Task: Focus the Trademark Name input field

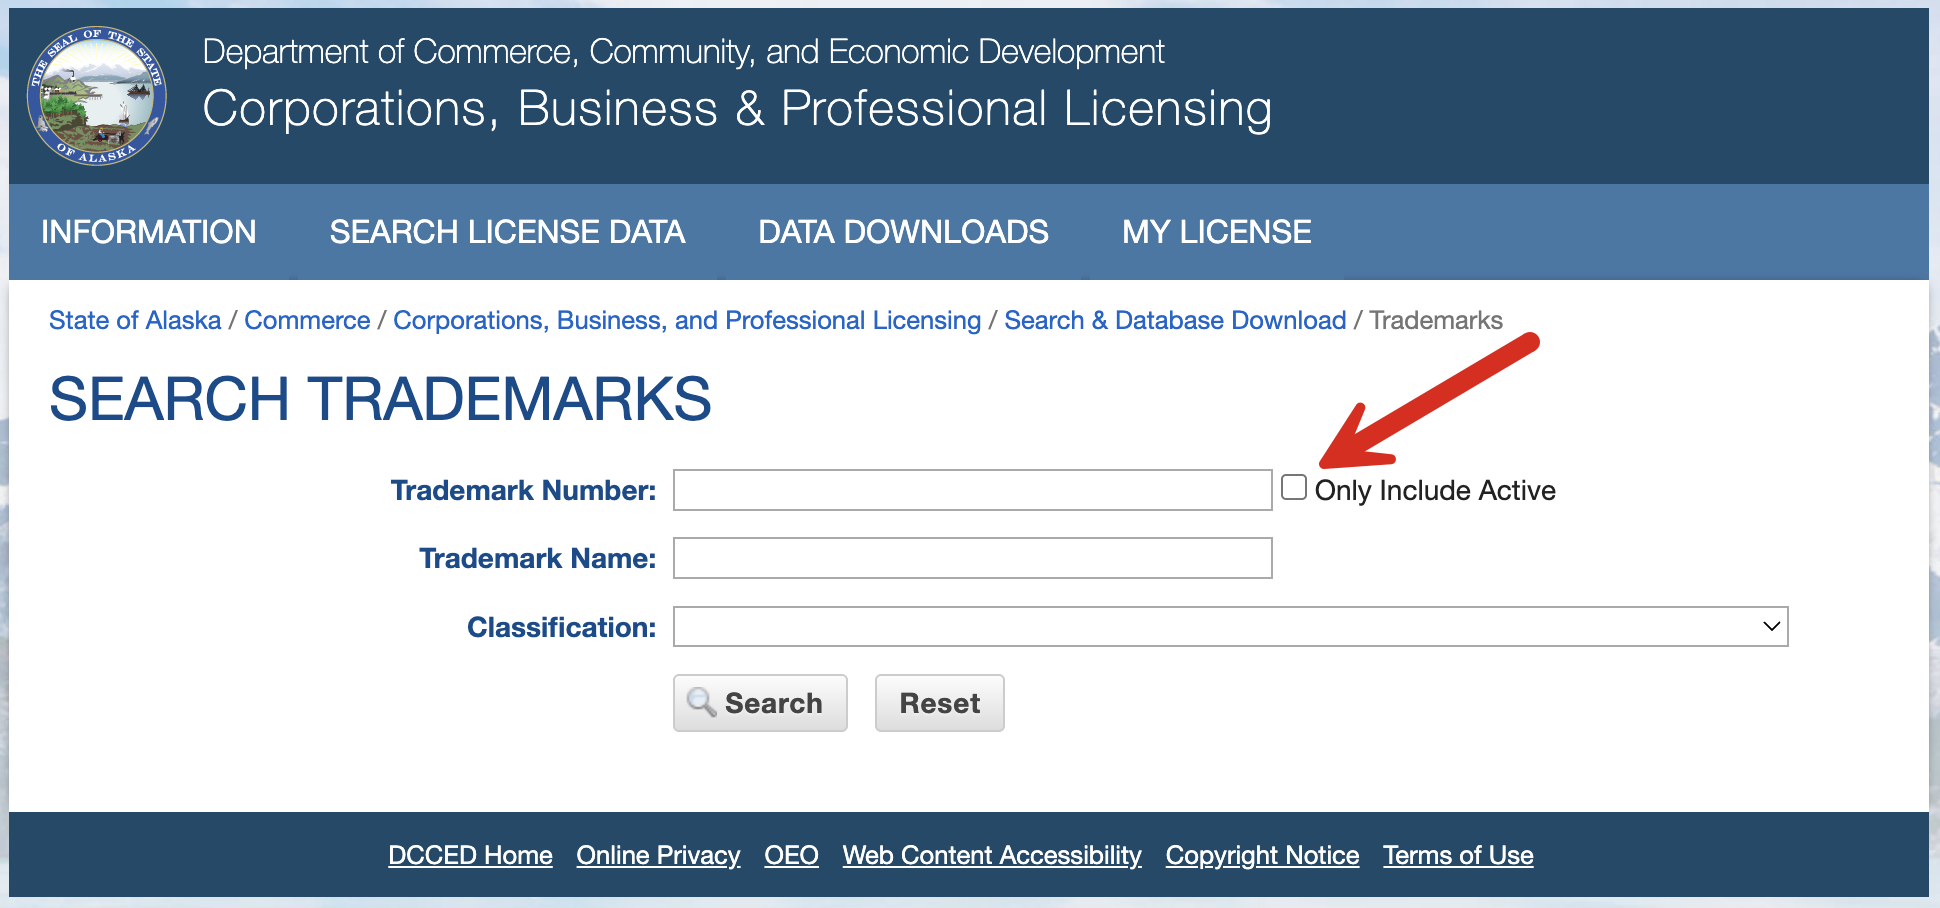Action: (x=972, y=558)
